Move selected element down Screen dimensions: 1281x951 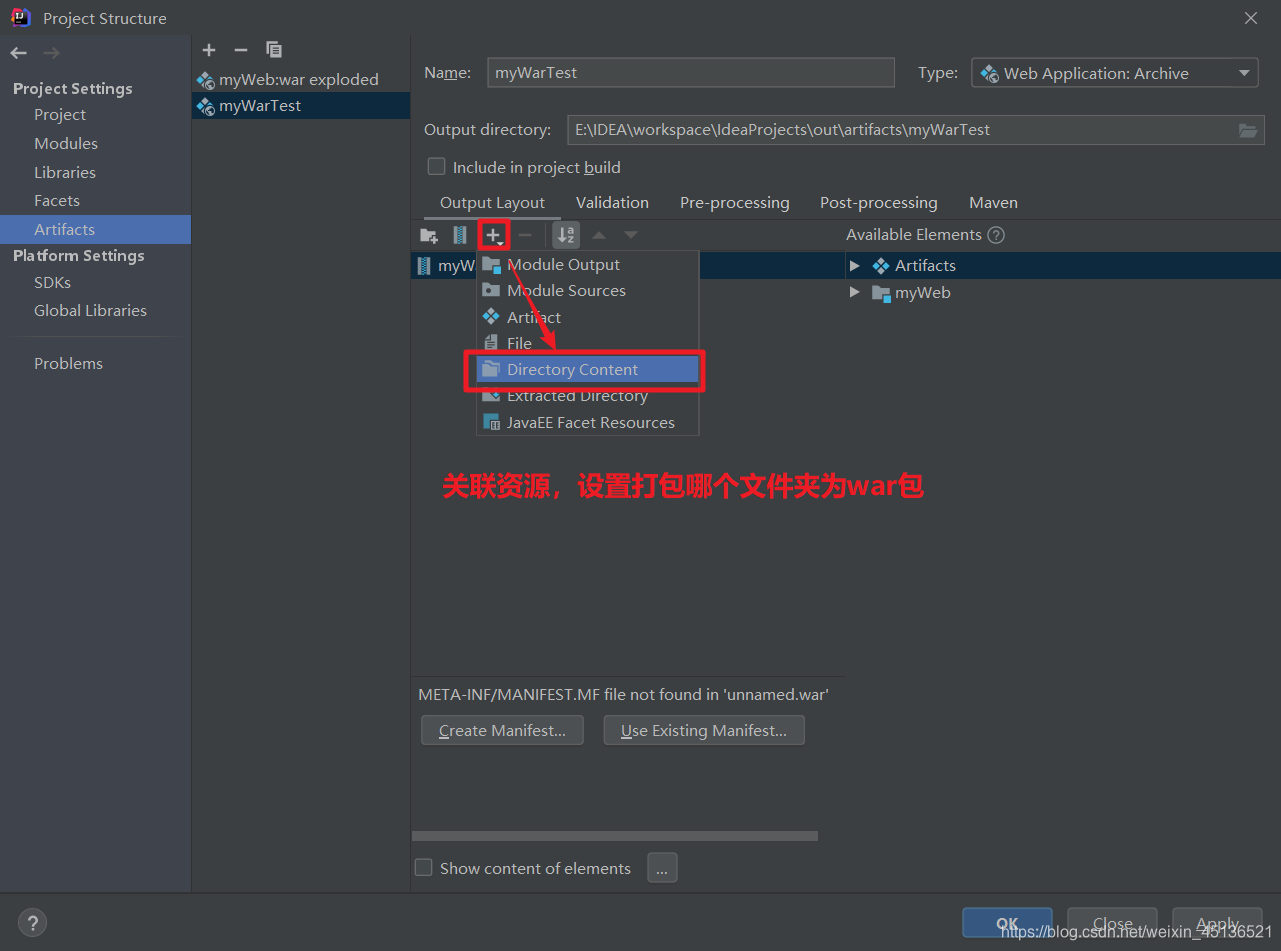[x=631, y=235]
